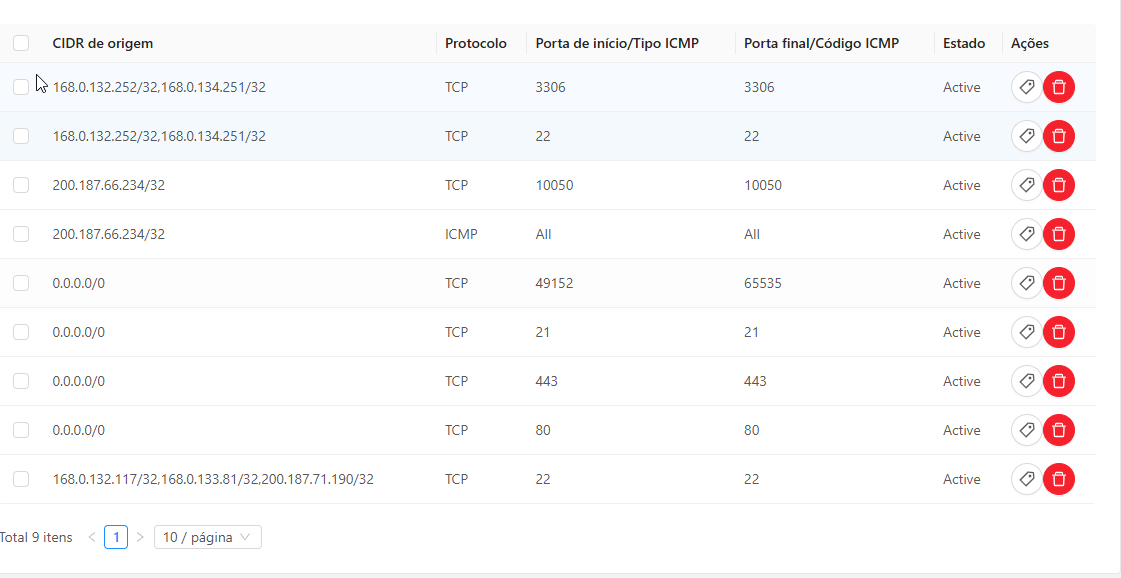This screenshot has width=1121, height=578.
Task: Delete the ICMP rule for 200.187.66.234/32
Action: (1059, 234)
